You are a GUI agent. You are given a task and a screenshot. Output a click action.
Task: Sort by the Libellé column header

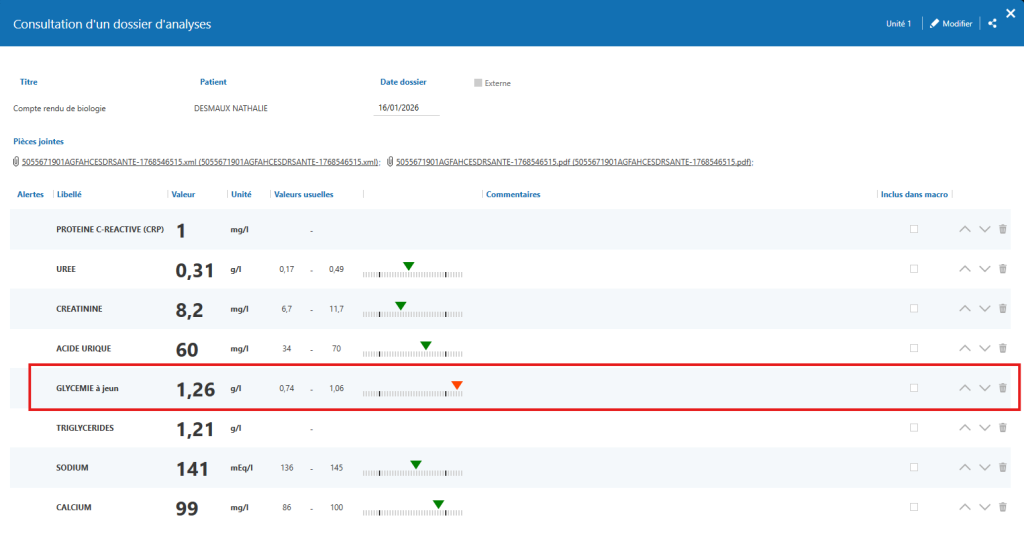[x=69, y=194]
